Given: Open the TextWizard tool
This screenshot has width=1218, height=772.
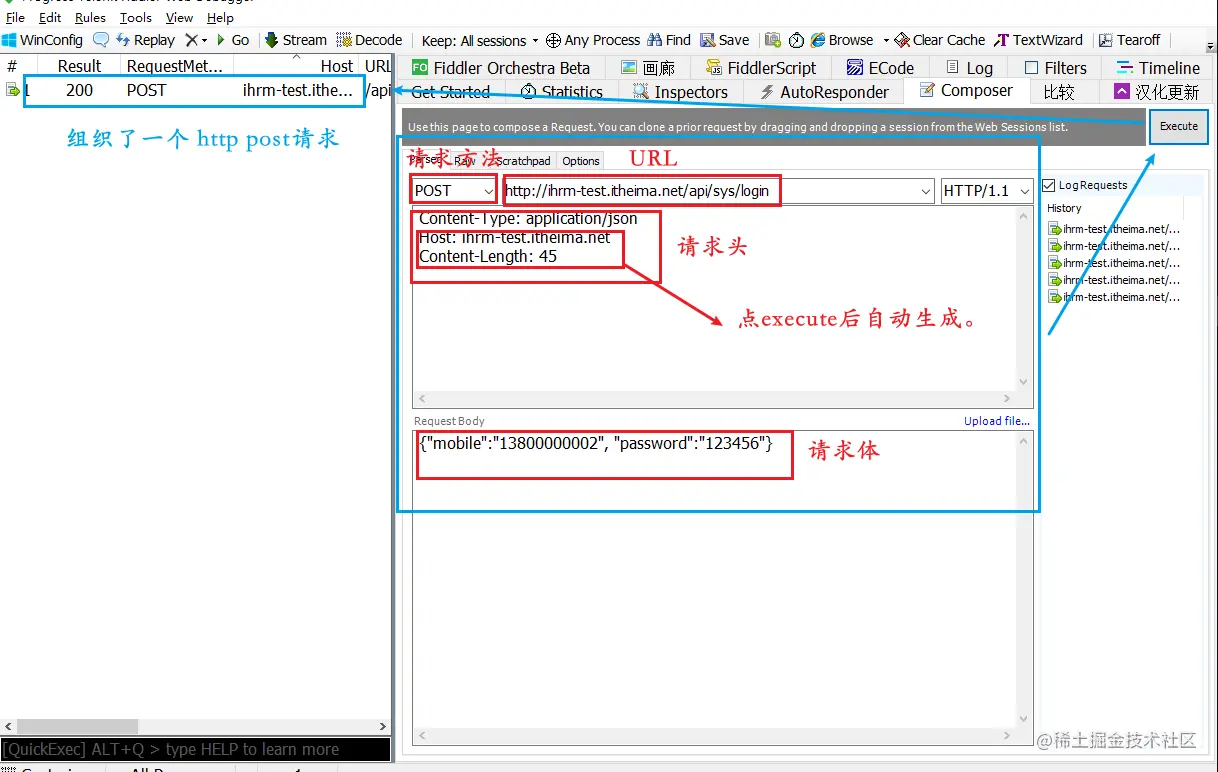Looking at the screenshot, I should click(1038, 40).
